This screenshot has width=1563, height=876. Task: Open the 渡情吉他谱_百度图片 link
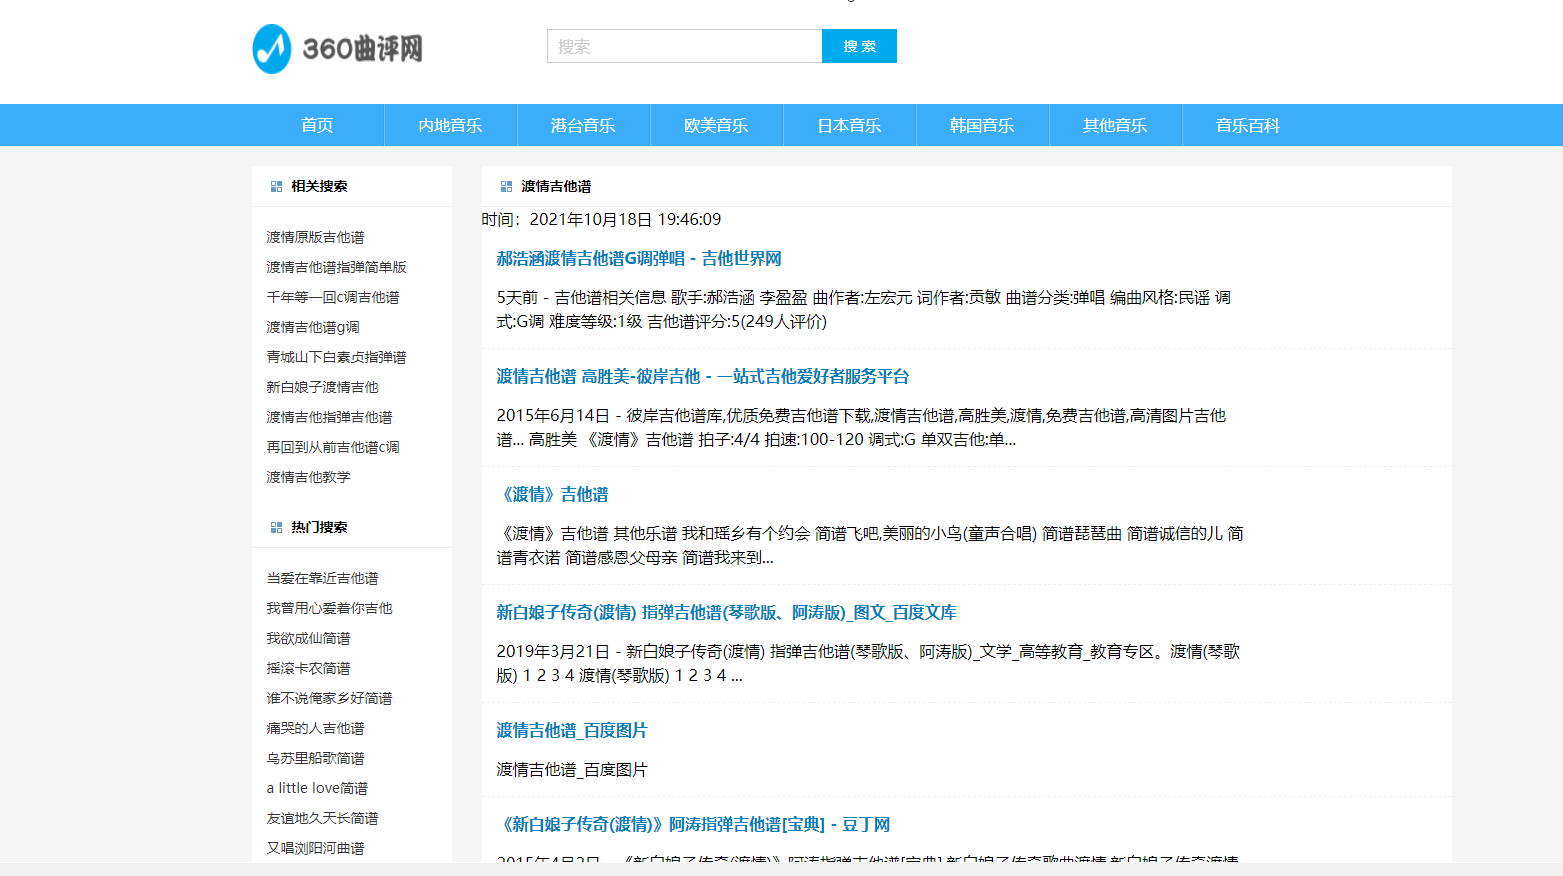pos(571,730)
